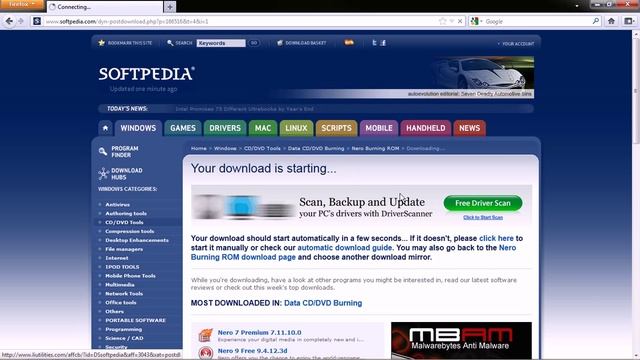The image size is (640, 360).
Task: Select the MOBILE tab
Action: tap(379, 128)
